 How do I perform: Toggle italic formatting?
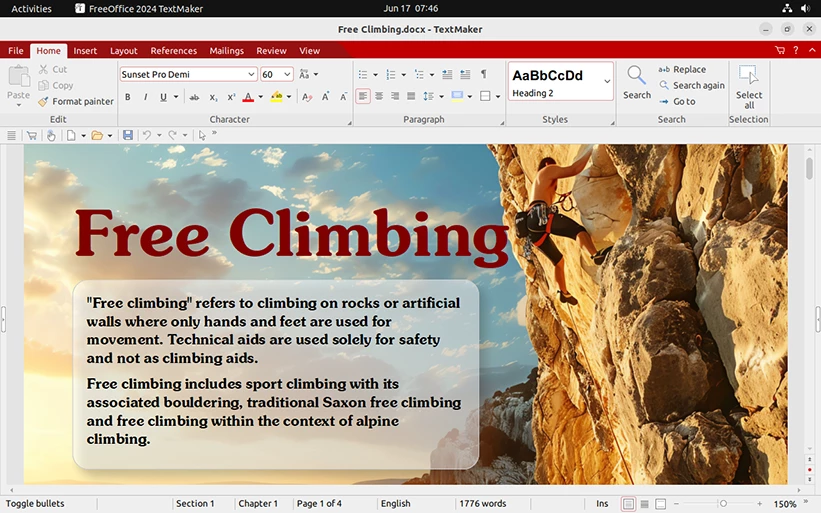click(x=145, y=97)
